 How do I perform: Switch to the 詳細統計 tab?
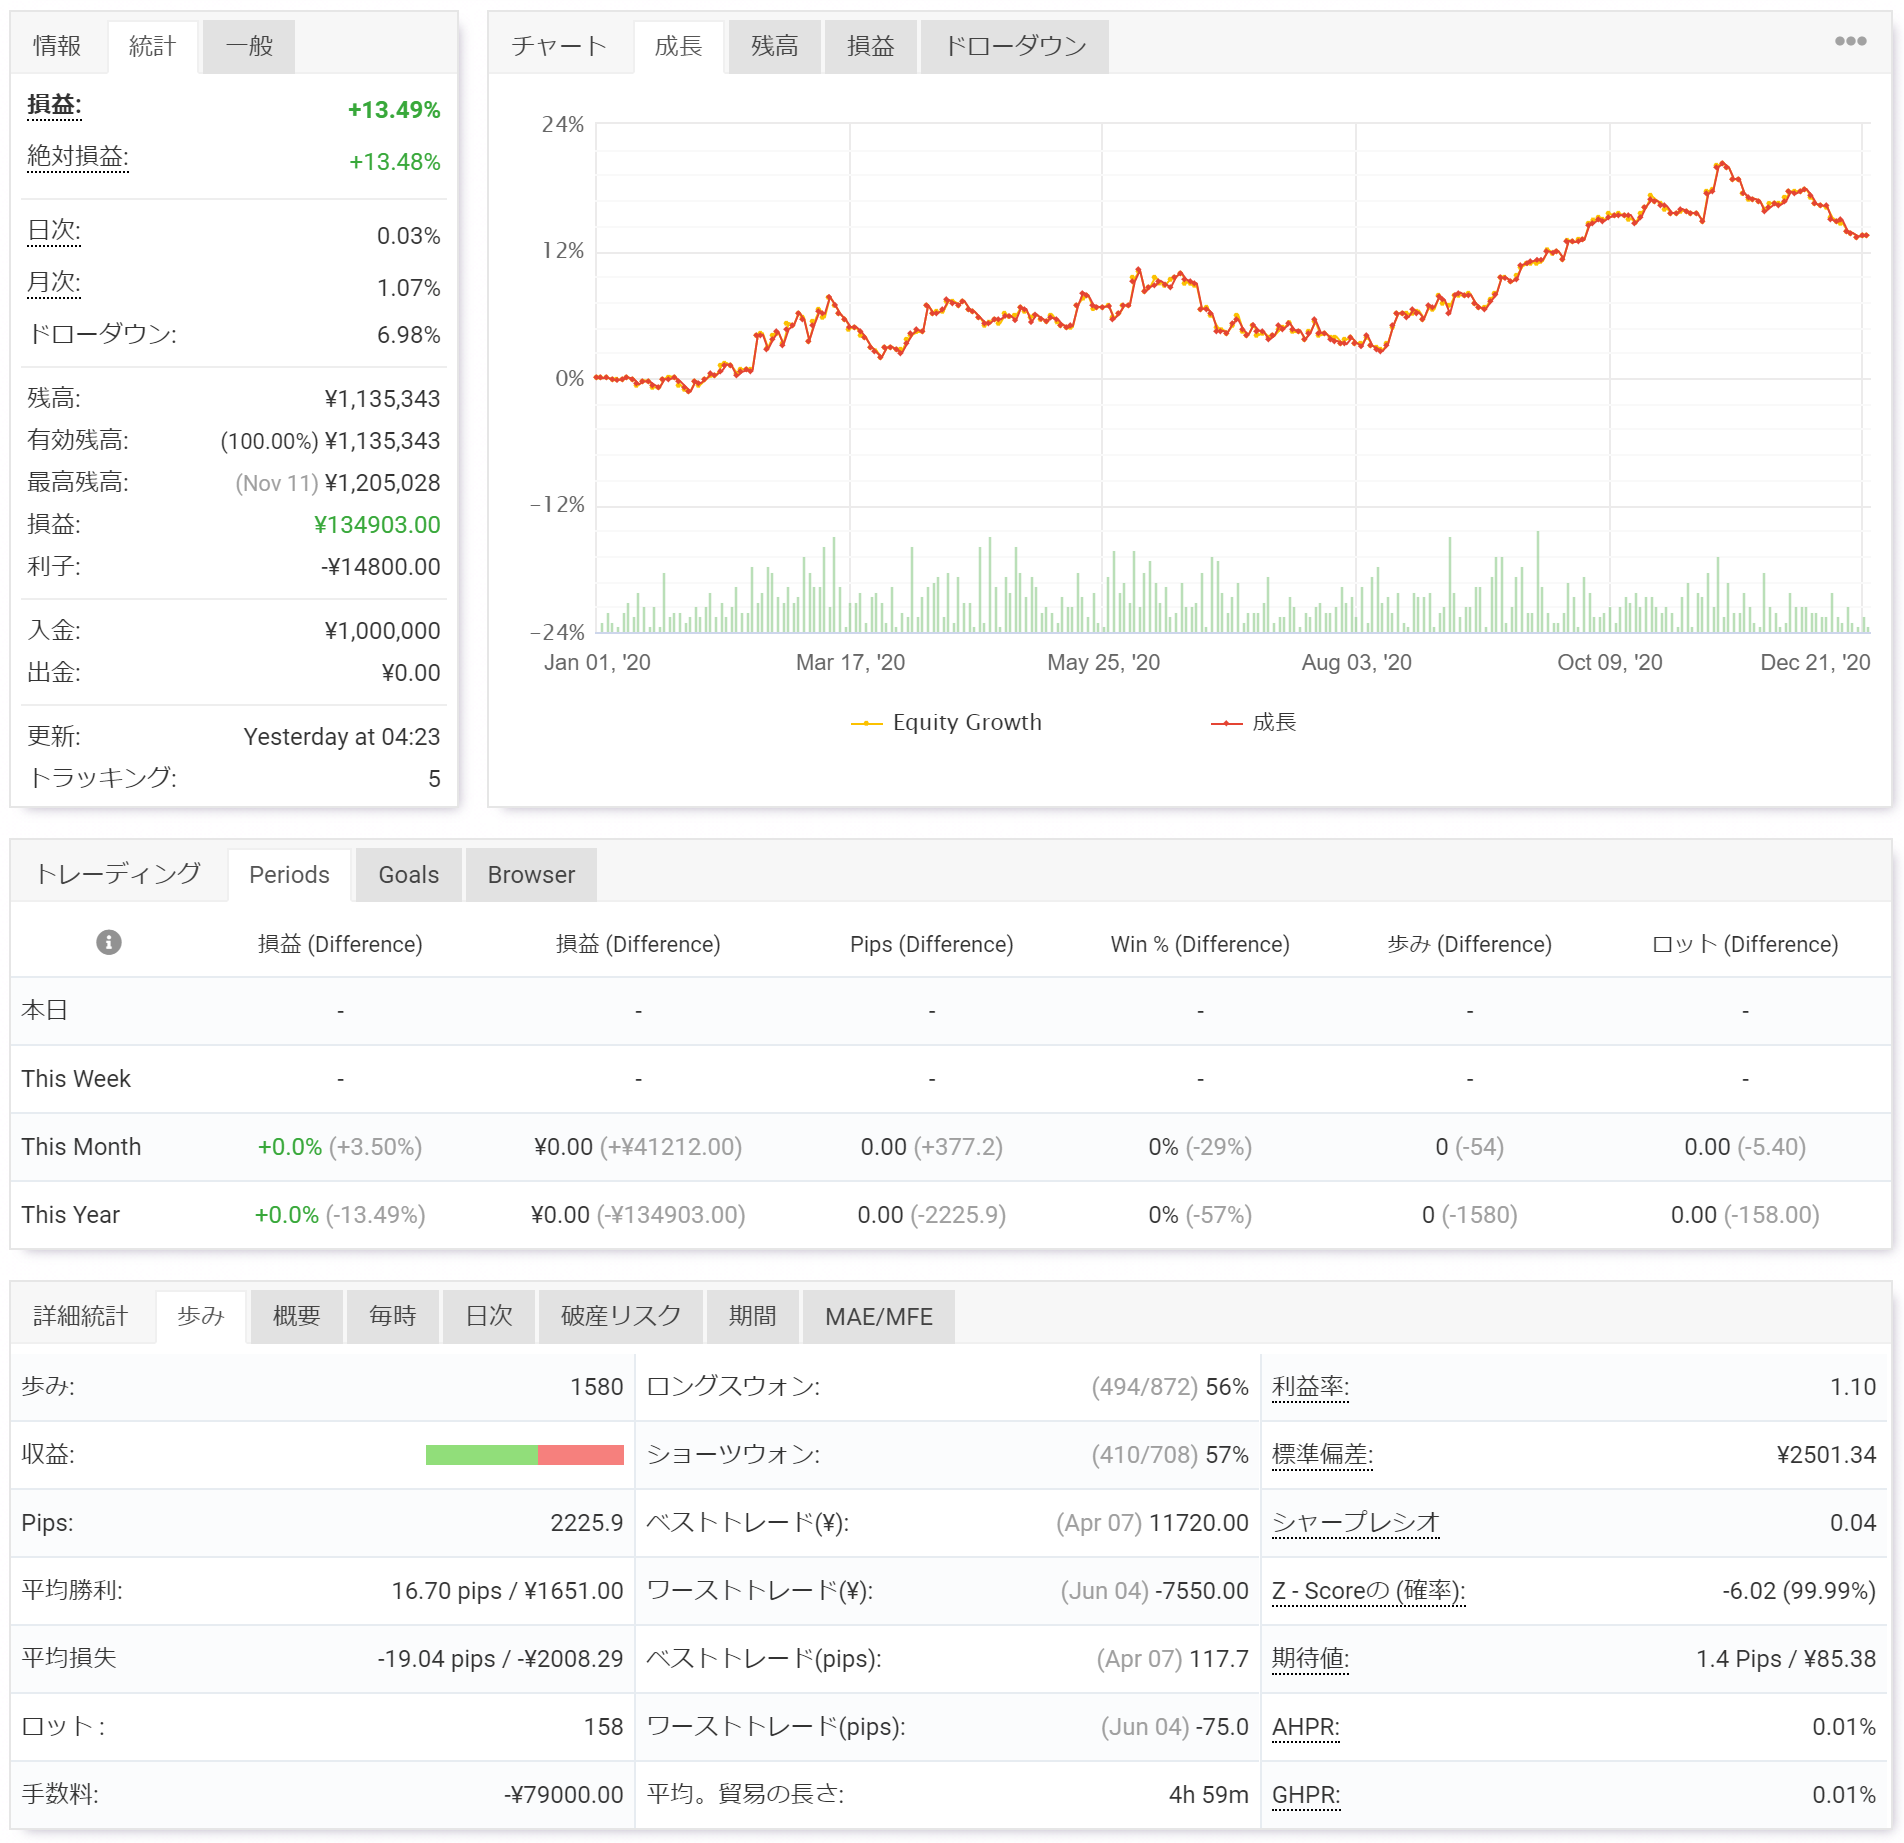[81, 1316]
